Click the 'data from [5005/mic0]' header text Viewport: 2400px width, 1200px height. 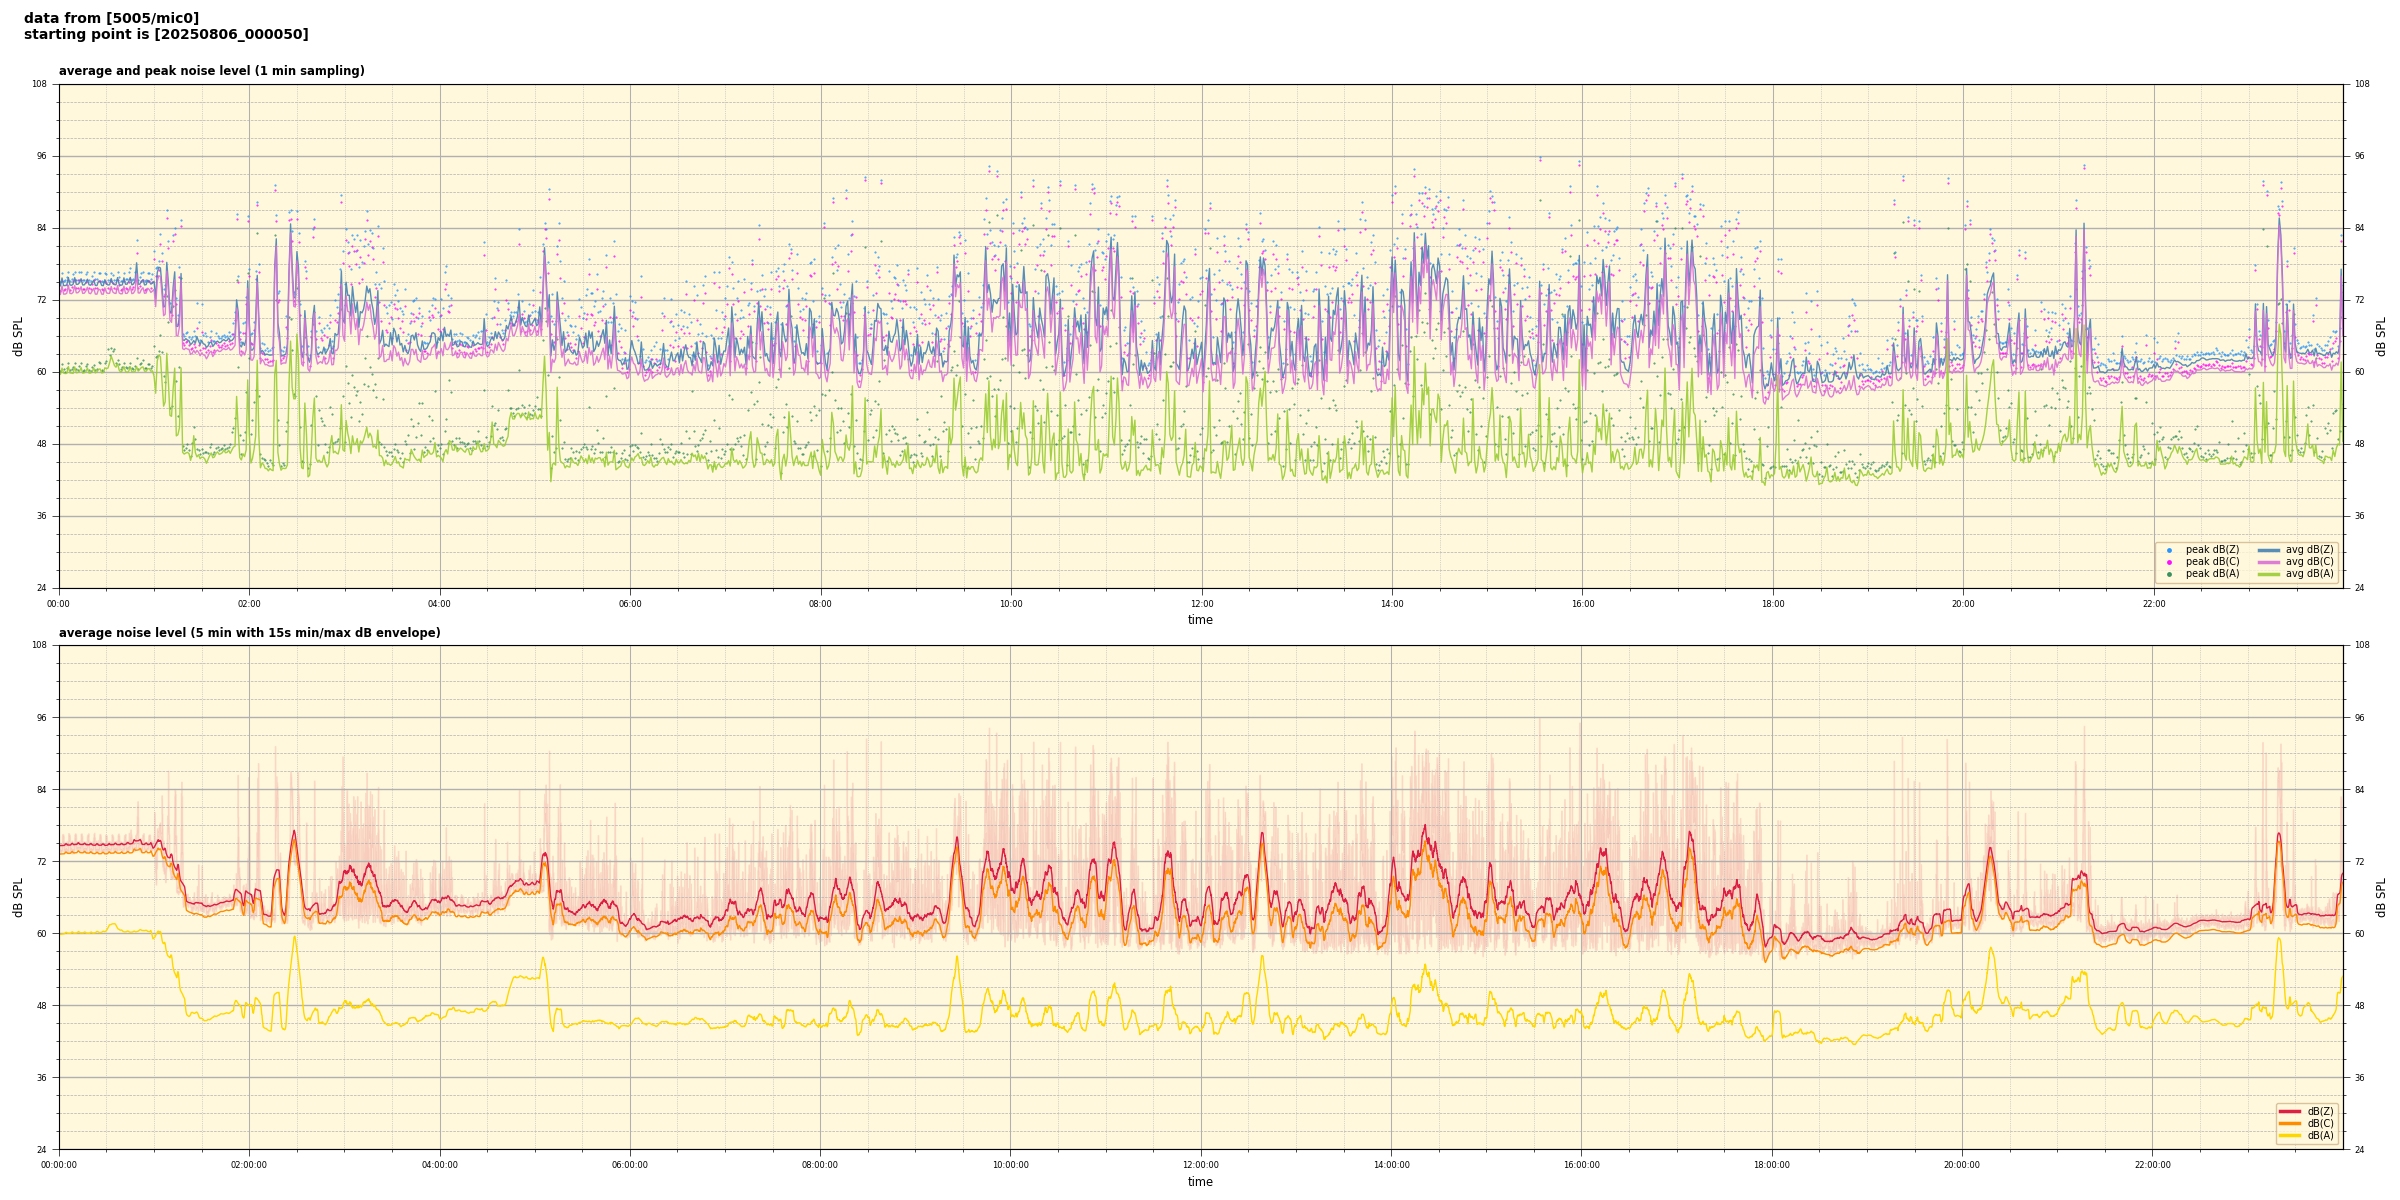coord(111,18)
